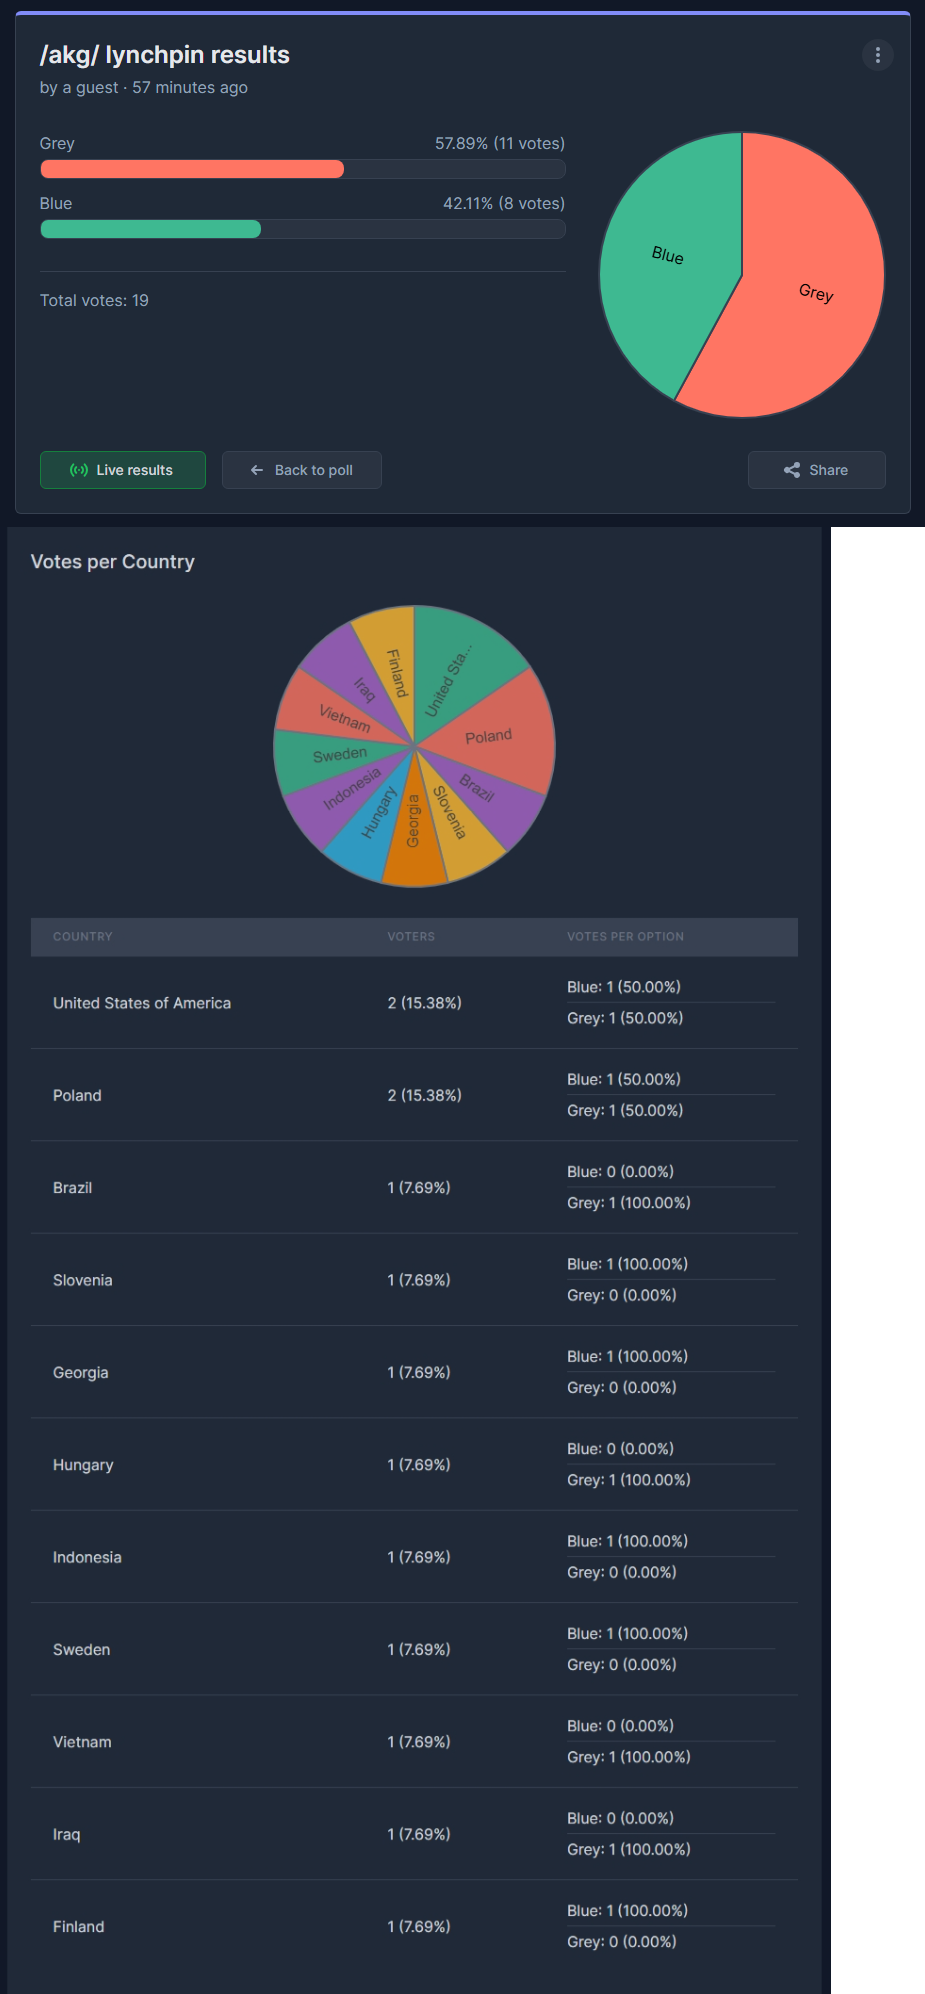
Task: Click Finland's Grey: 0 (0.00%) value
Action: 622,1942
